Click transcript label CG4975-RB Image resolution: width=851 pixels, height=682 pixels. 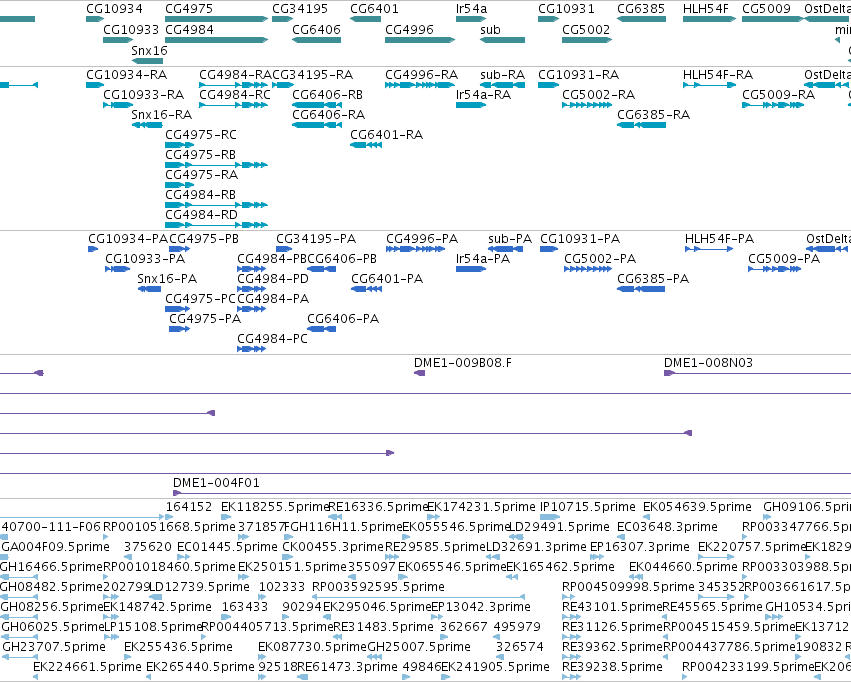click(201, 155)
